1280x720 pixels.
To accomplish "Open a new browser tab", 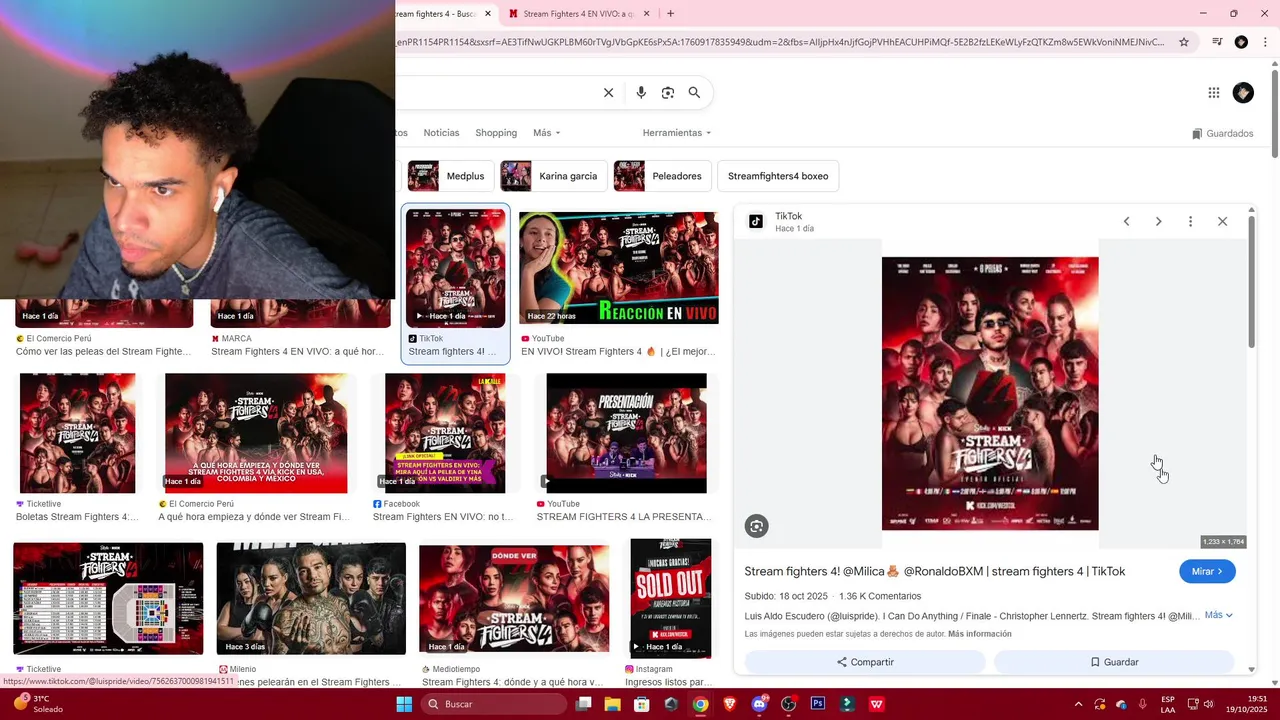I will pyautogui.click(x=670, y=14).
